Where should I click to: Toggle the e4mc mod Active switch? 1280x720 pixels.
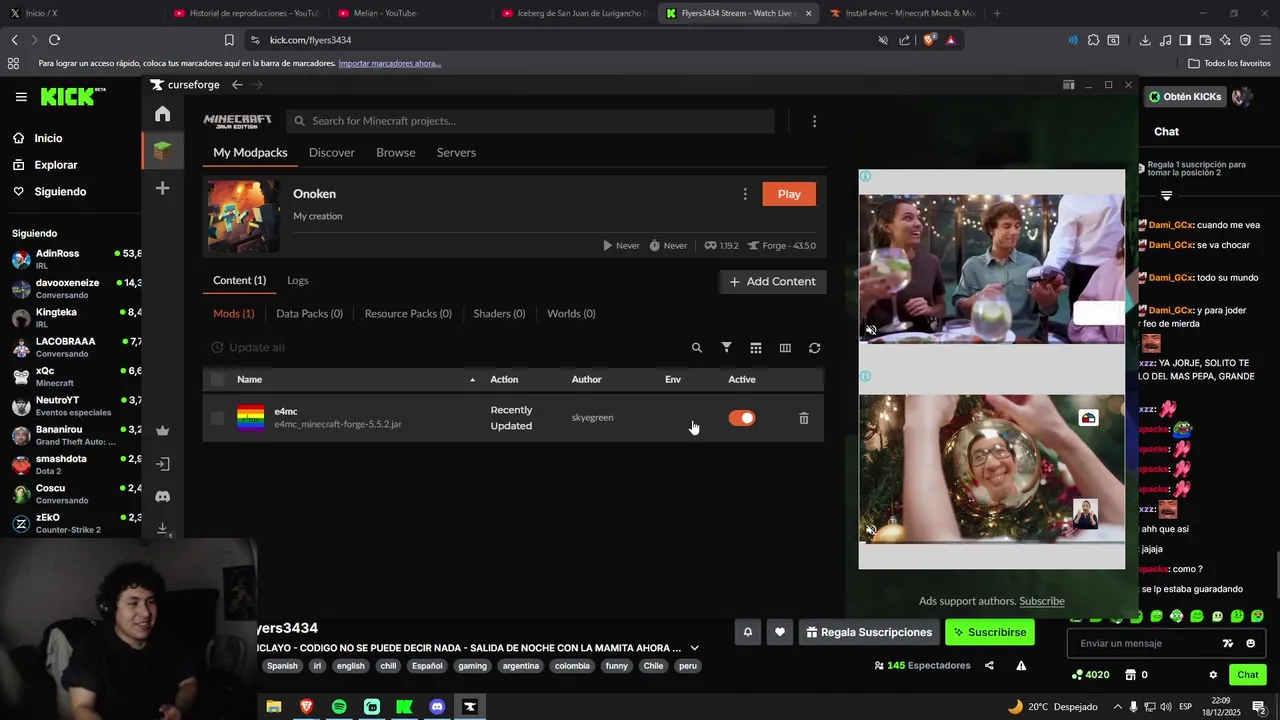tap(741, 418)
